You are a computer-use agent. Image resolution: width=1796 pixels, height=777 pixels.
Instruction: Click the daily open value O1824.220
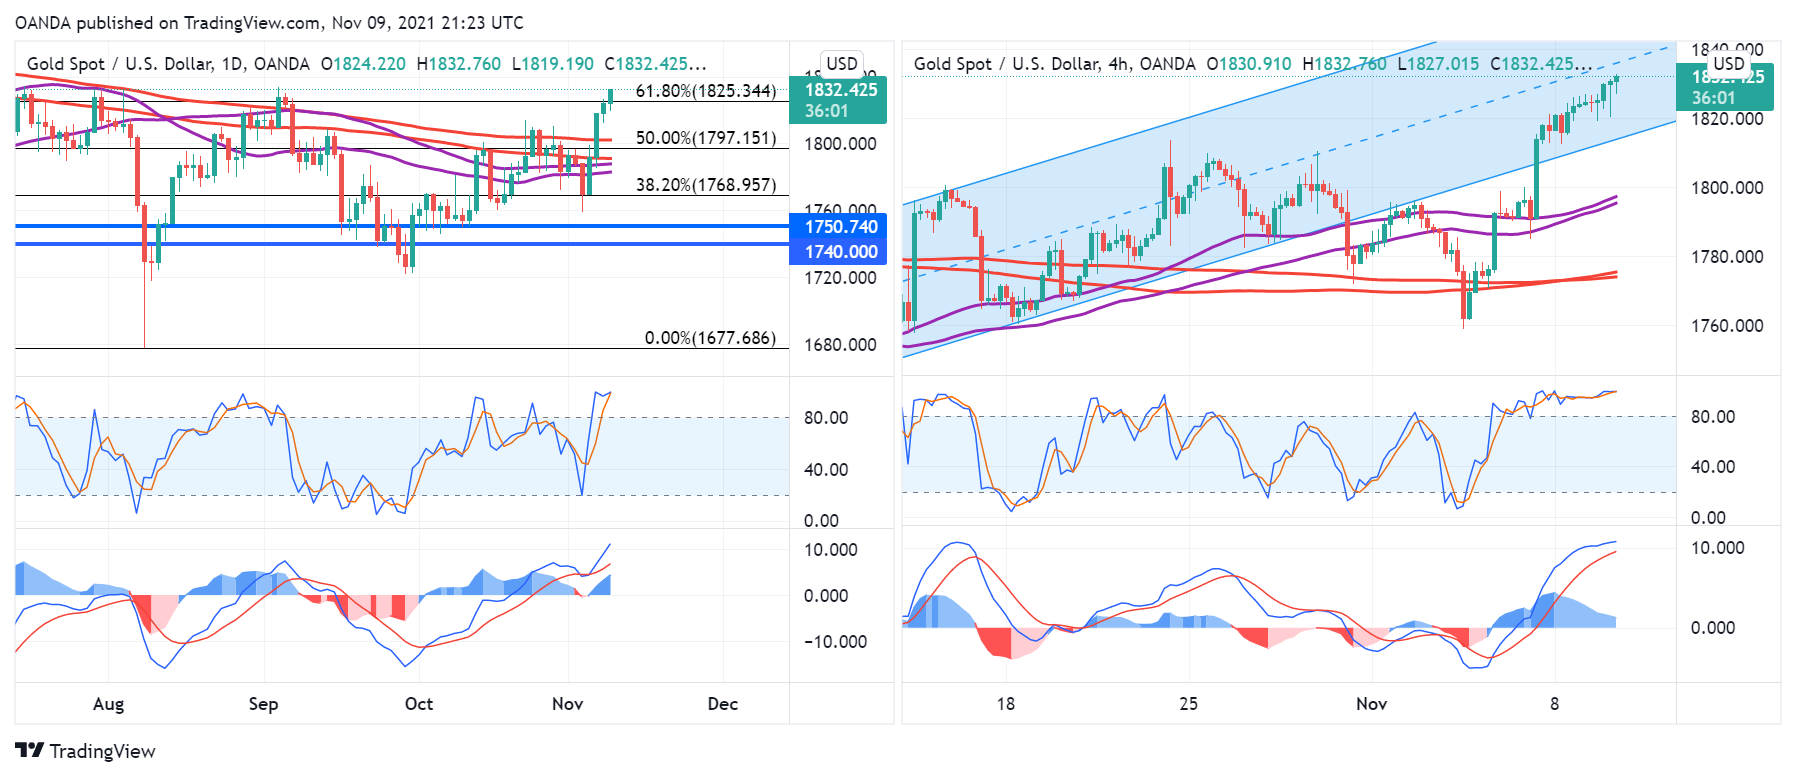click(363, 64)
